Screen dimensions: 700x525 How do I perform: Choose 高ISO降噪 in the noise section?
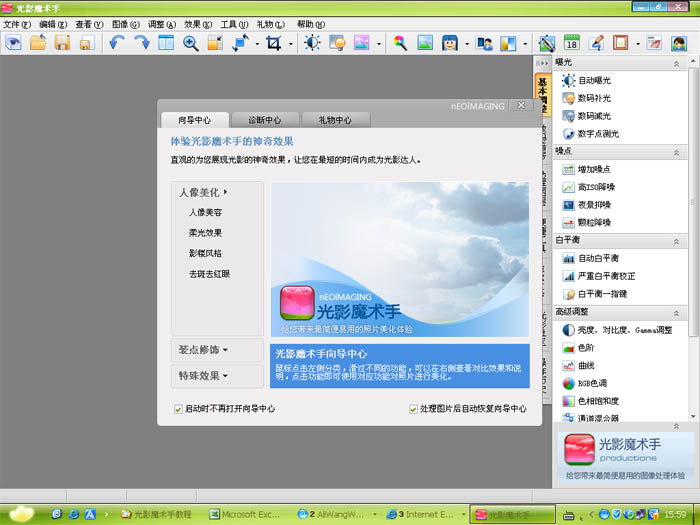588,187
